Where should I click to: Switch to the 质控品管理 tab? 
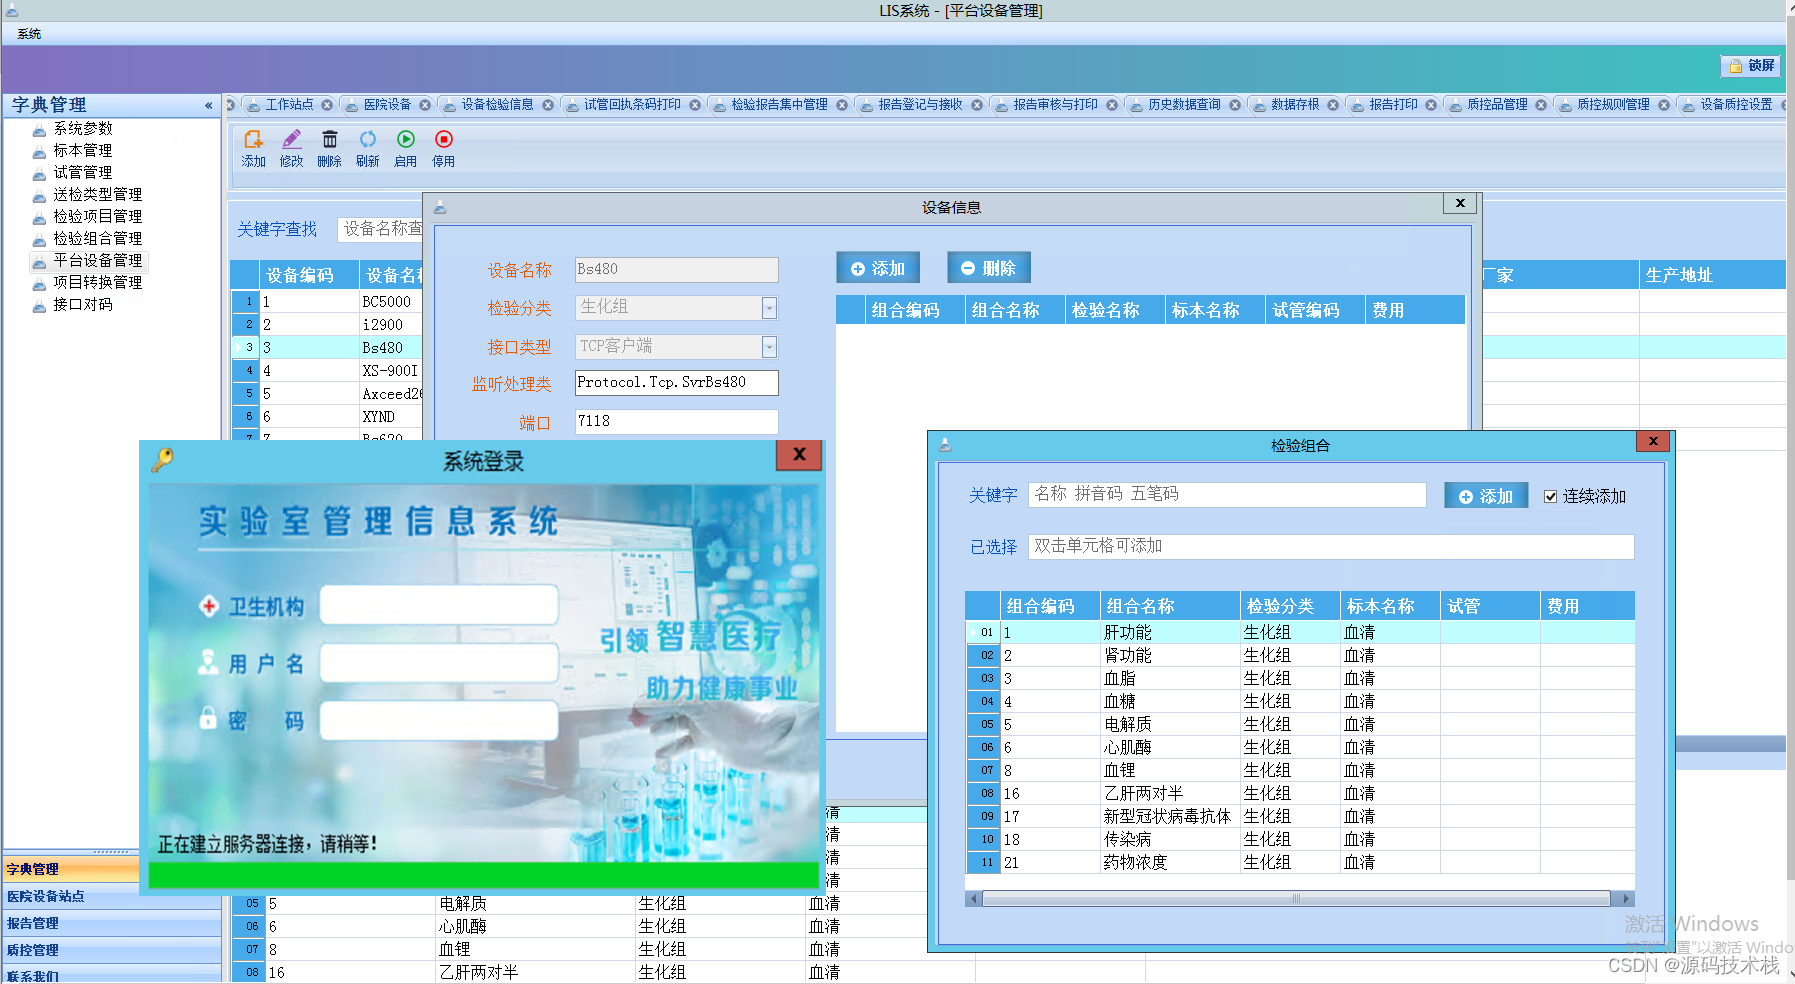pos(1498,104)
